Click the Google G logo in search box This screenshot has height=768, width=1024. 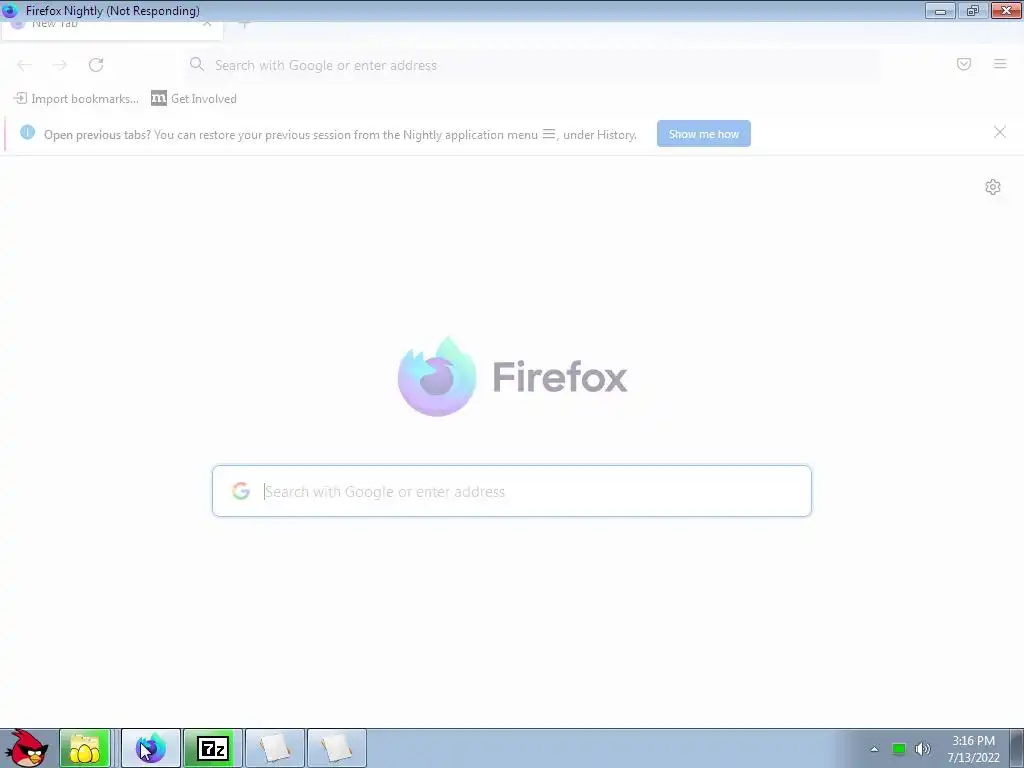(x=241, y=491)
